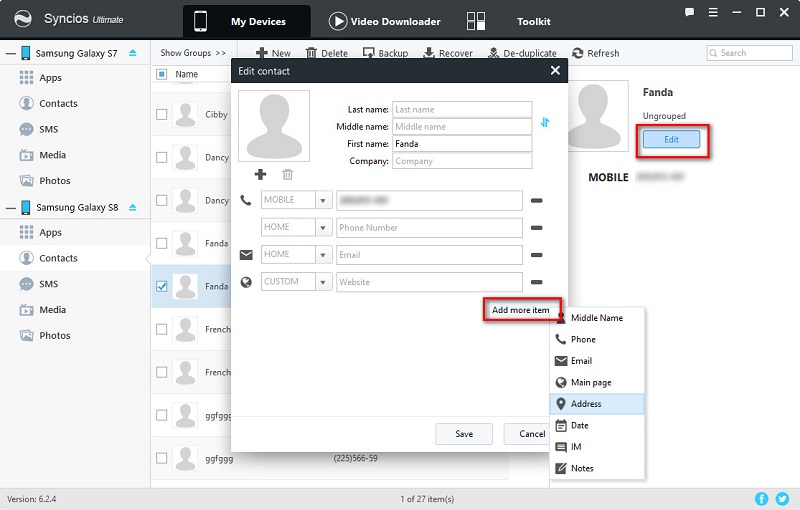Open Media under Samsung Galaxy S7

pyautogui.click(x=52, y=155)
